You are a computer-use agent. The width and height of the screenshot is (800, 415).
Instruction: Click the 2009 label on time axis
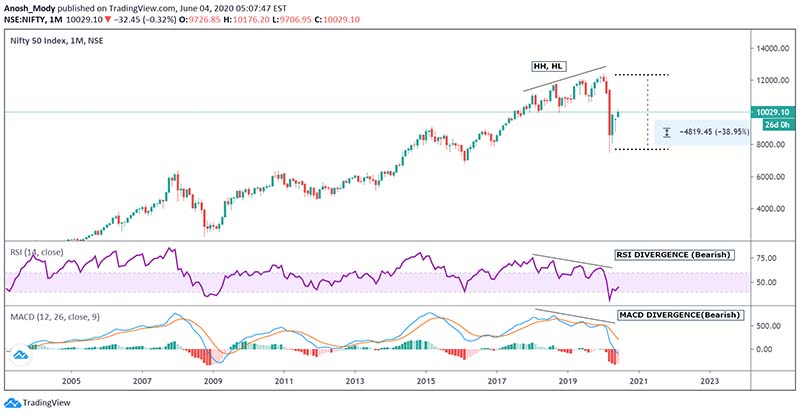(x=213, y=381)
